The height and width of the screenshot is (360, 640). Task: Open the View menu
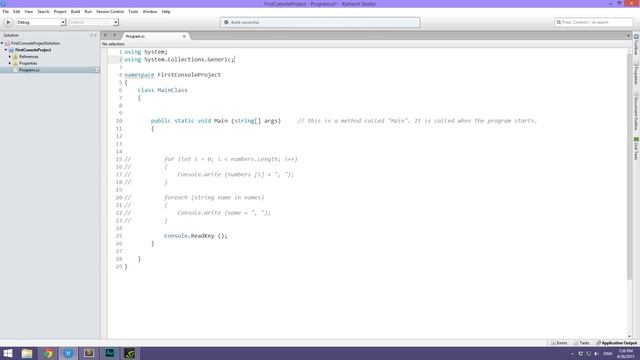coord(29,12)
